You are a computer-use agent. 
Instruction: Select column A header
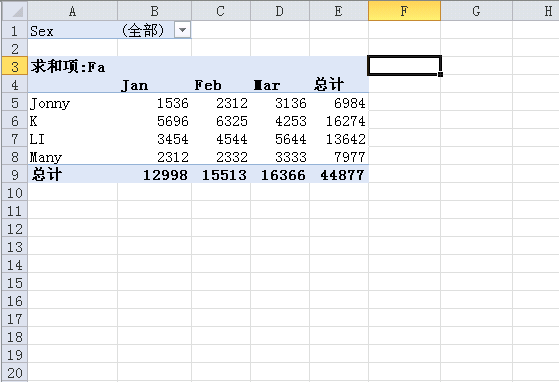click(72, 11)
